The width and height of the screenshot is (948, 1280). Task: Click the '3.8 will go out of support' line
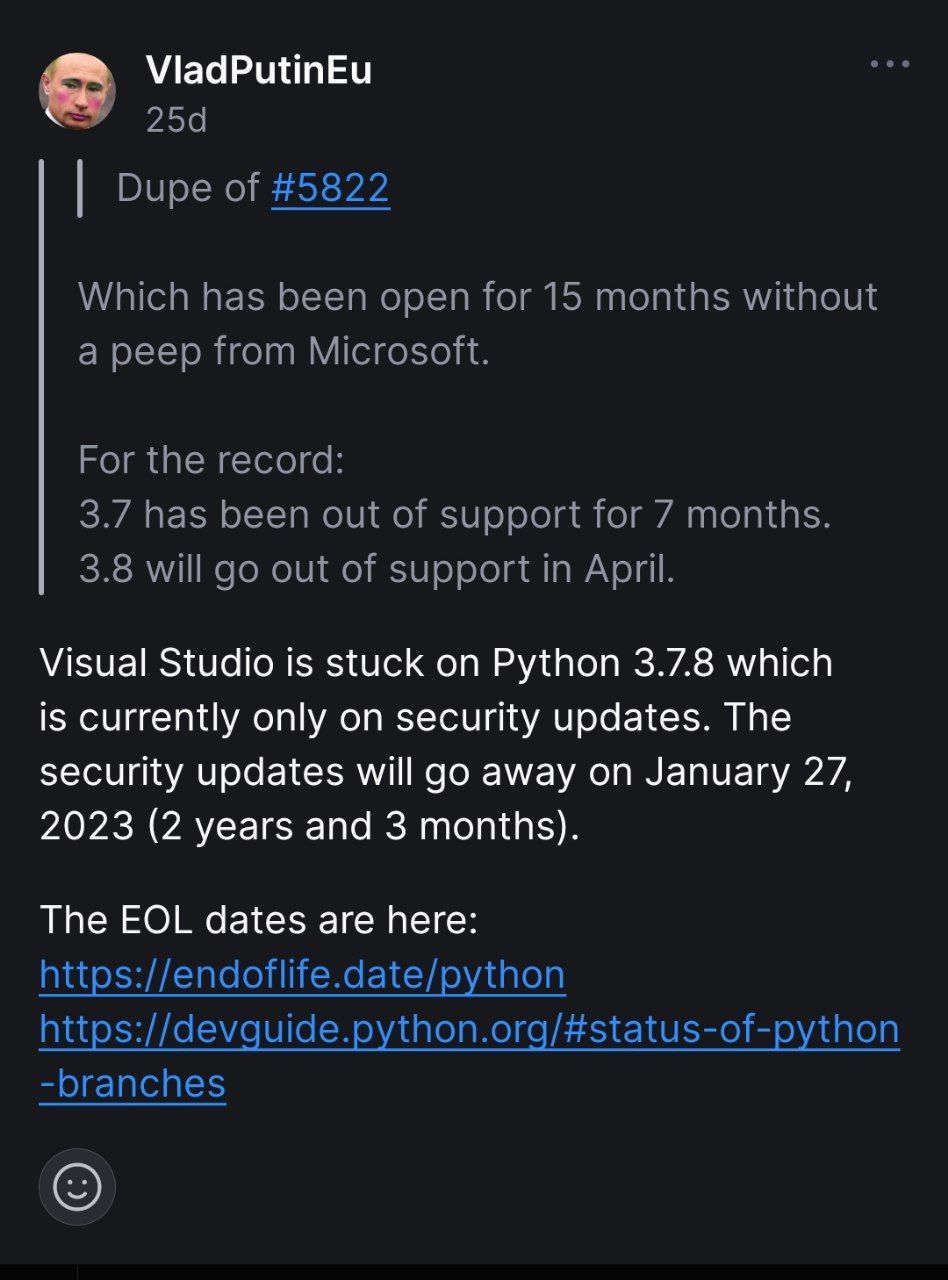click(376, 569)
